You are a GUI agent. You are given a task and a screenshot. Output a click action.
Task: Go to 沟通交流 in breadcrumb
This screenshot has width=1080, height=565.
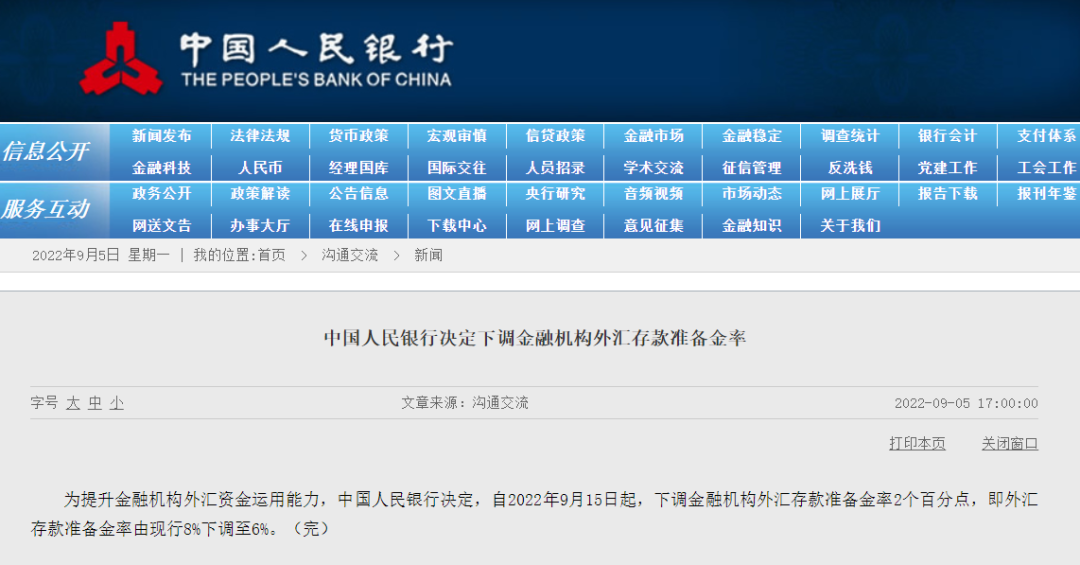click(350, 255)
